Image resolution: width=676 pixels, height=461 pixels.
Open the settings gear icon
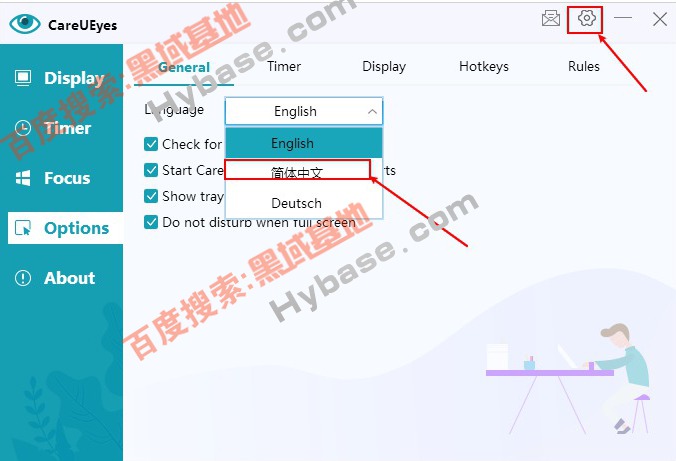point(586,19)
